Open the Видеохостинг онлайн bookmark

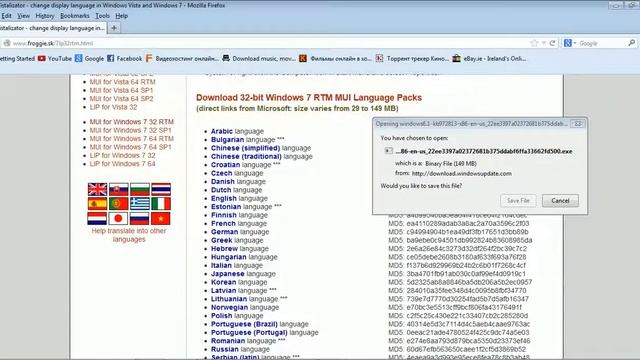click(x=182, y=59)
